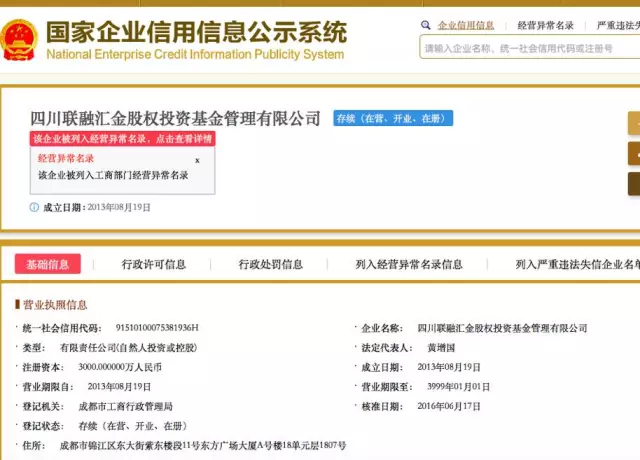Select the 基础信息 tab
The width and height of the screenshot is (640, 460).
point(48,264)
